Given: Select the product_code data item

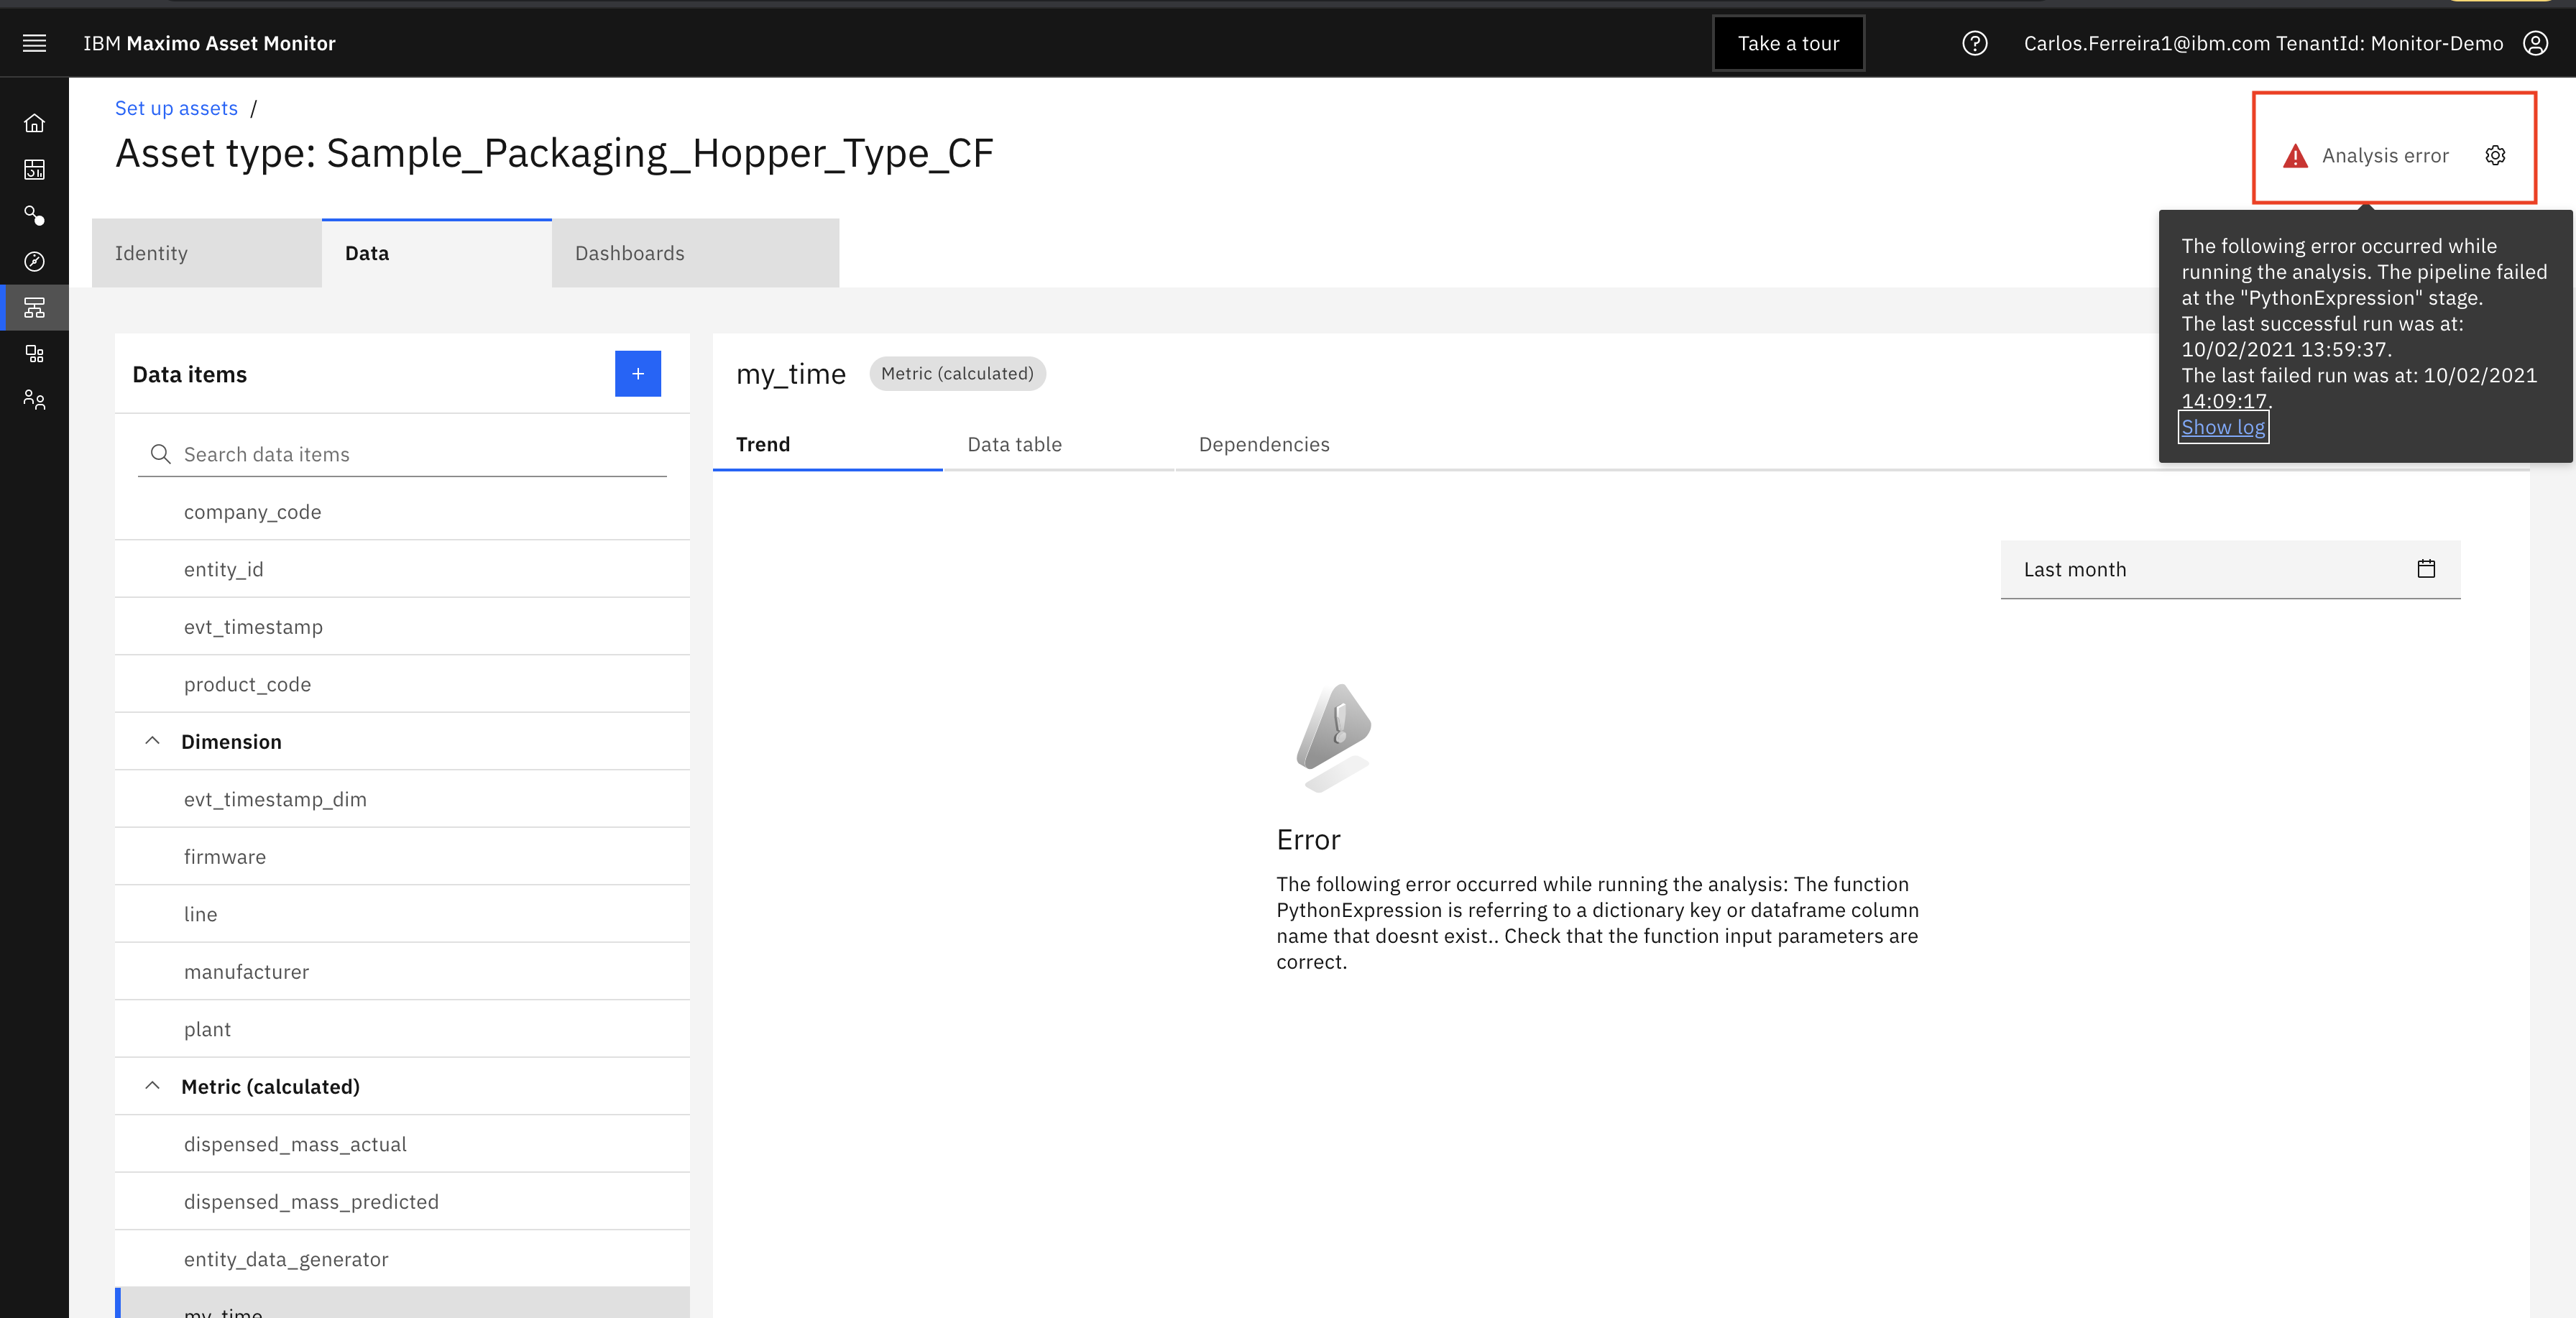Looking at the screenshot, I should coord(402,684).
